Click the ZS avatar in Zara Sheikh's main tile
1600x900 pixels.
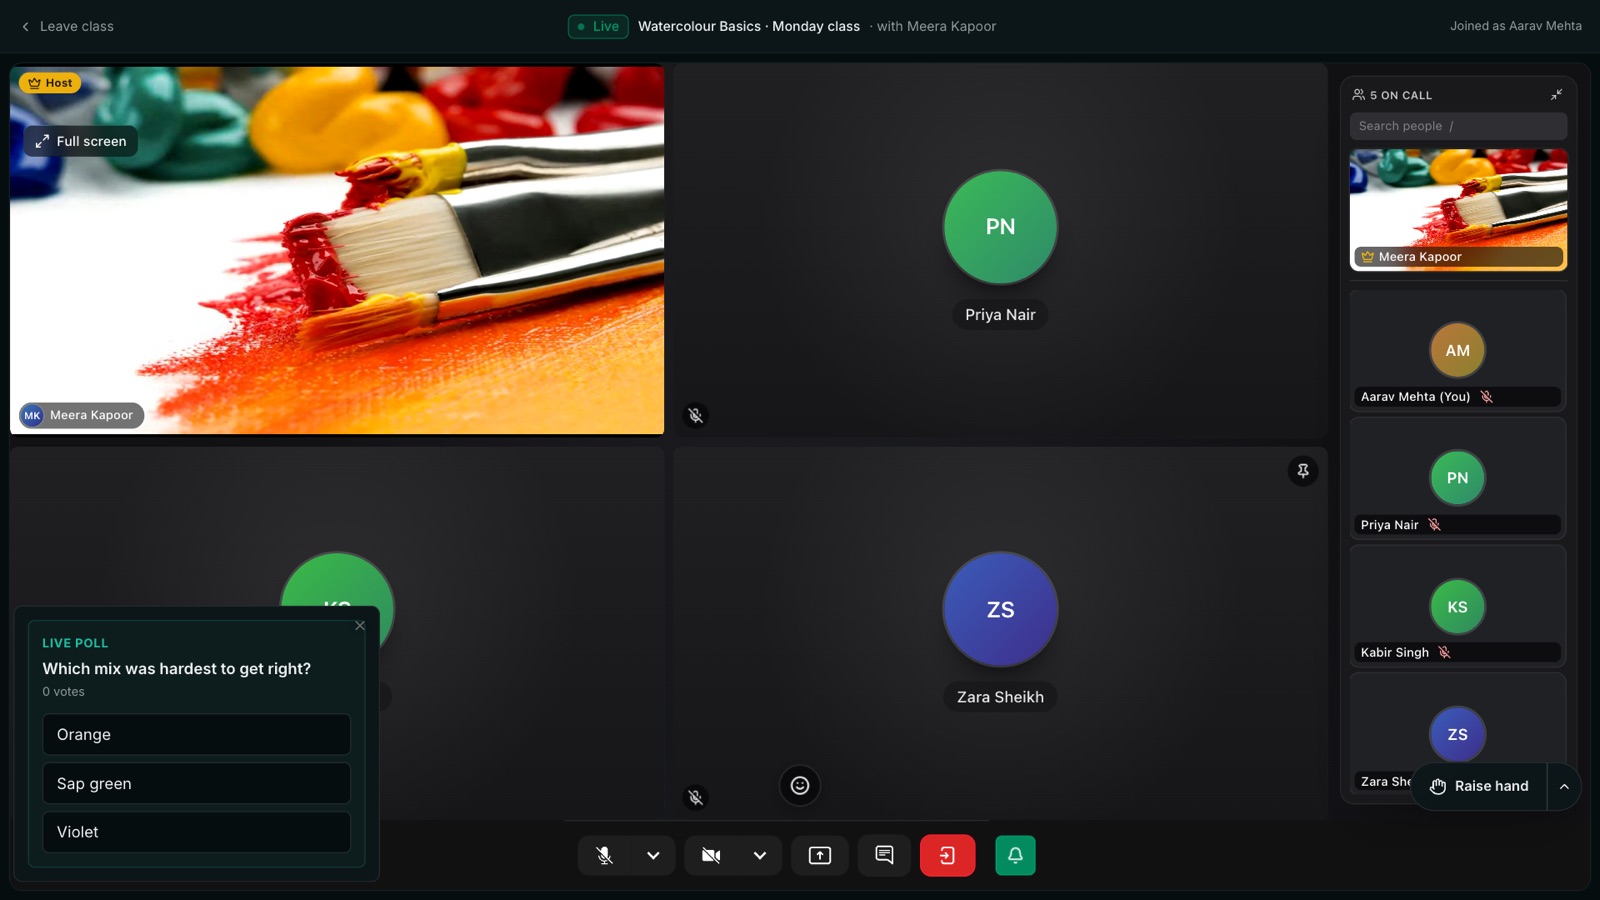tap(1000, 609)
